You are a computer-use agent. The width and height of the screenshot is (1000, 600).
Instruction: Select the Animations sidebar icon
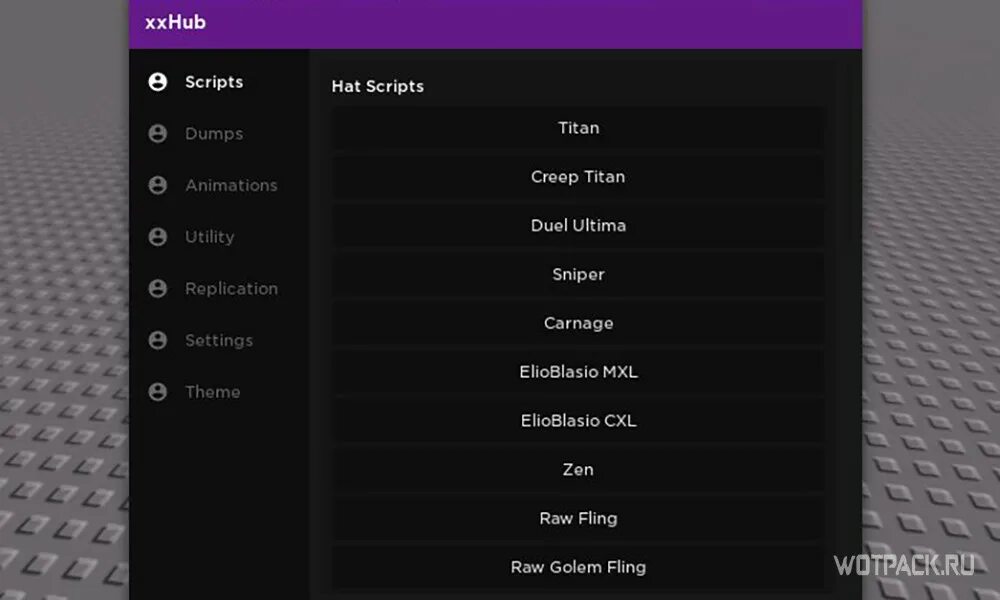click(x=157, y=185)
